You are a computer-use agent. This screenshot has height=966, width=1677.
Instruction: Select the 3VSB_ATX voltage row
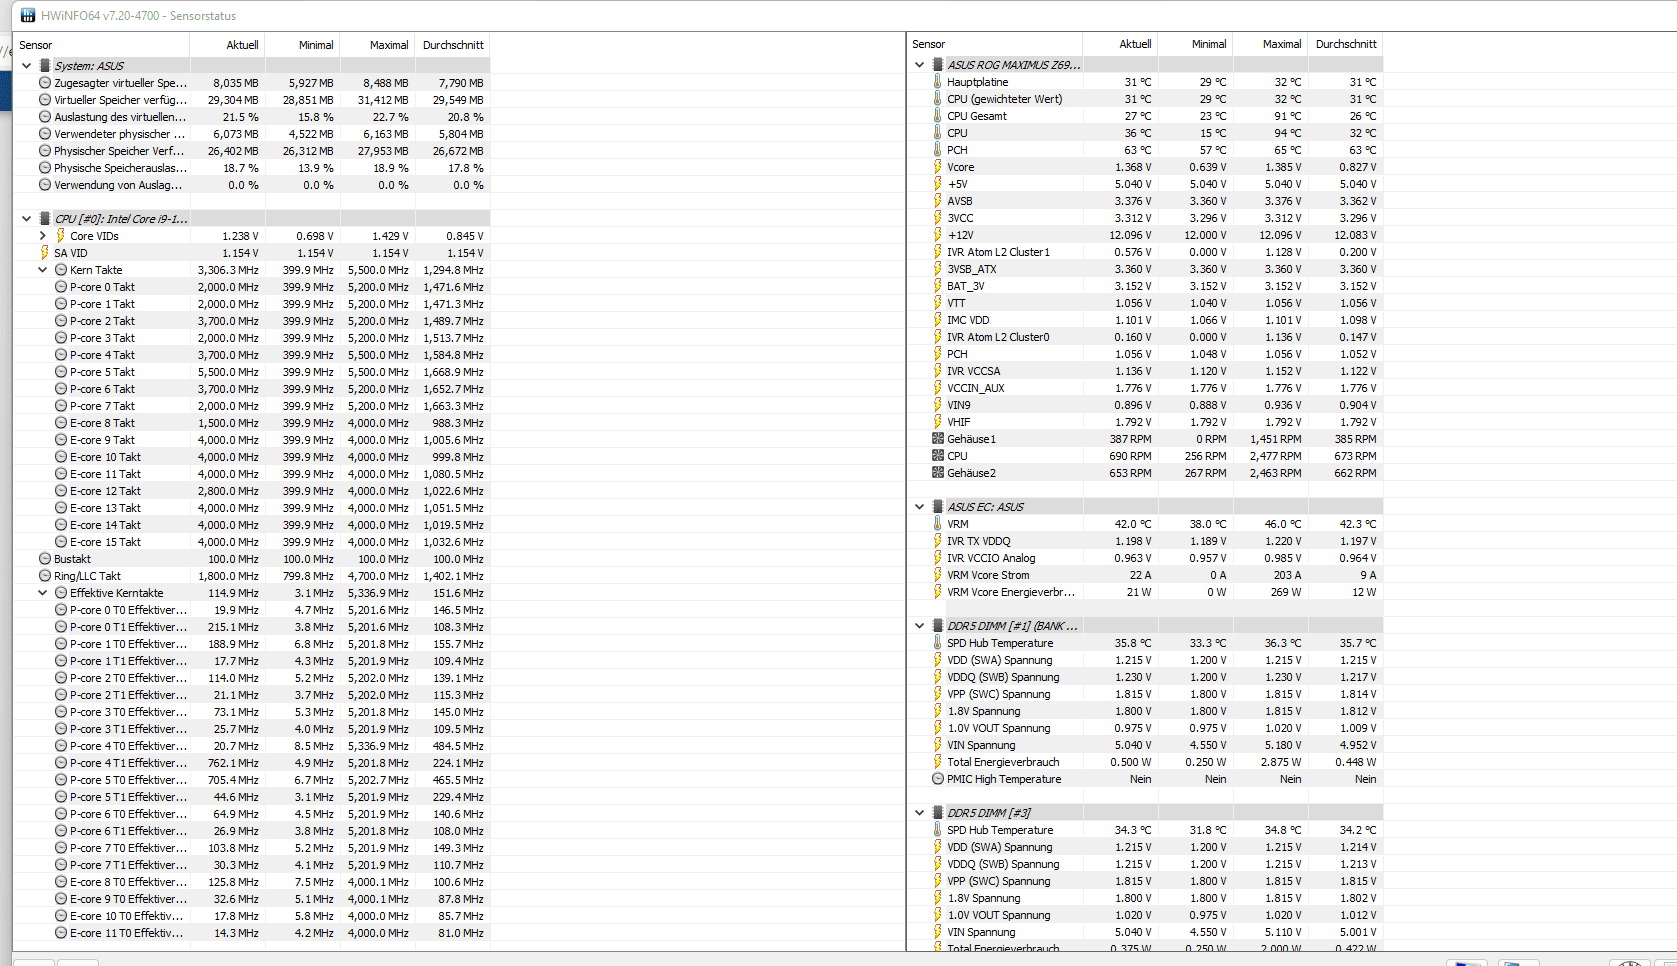tap(1146, 269)
